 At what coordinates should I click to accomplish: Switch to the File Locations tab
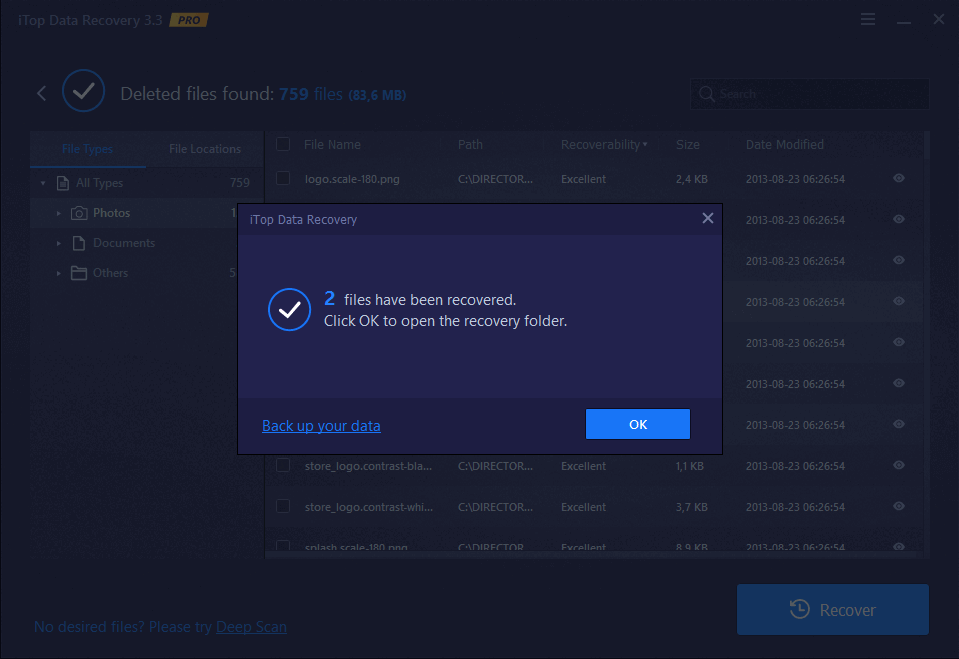pos(205,149)
